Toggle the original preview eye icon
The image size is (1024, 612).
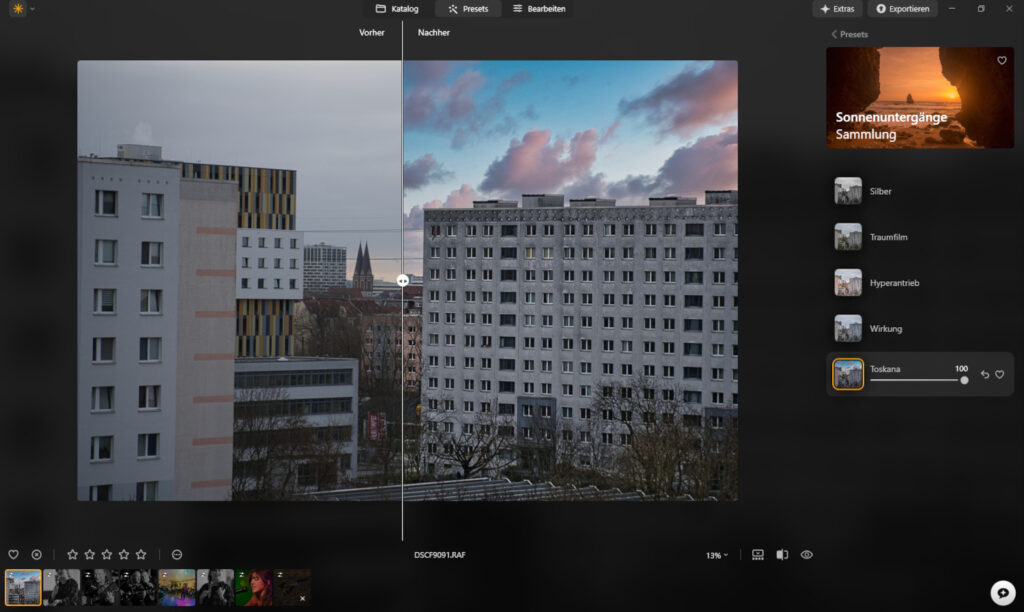(x=806, y=554)
